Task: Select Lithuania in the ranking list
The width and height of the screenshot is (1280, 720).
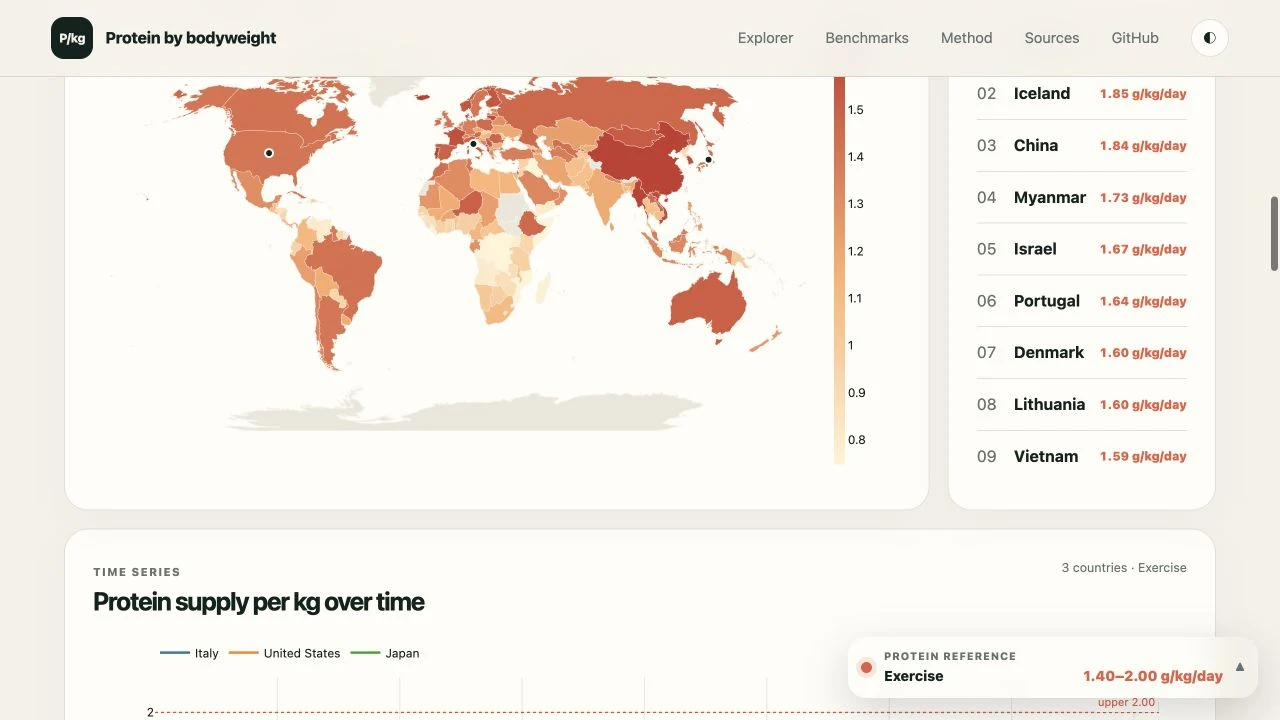Action: point(1082,405)
